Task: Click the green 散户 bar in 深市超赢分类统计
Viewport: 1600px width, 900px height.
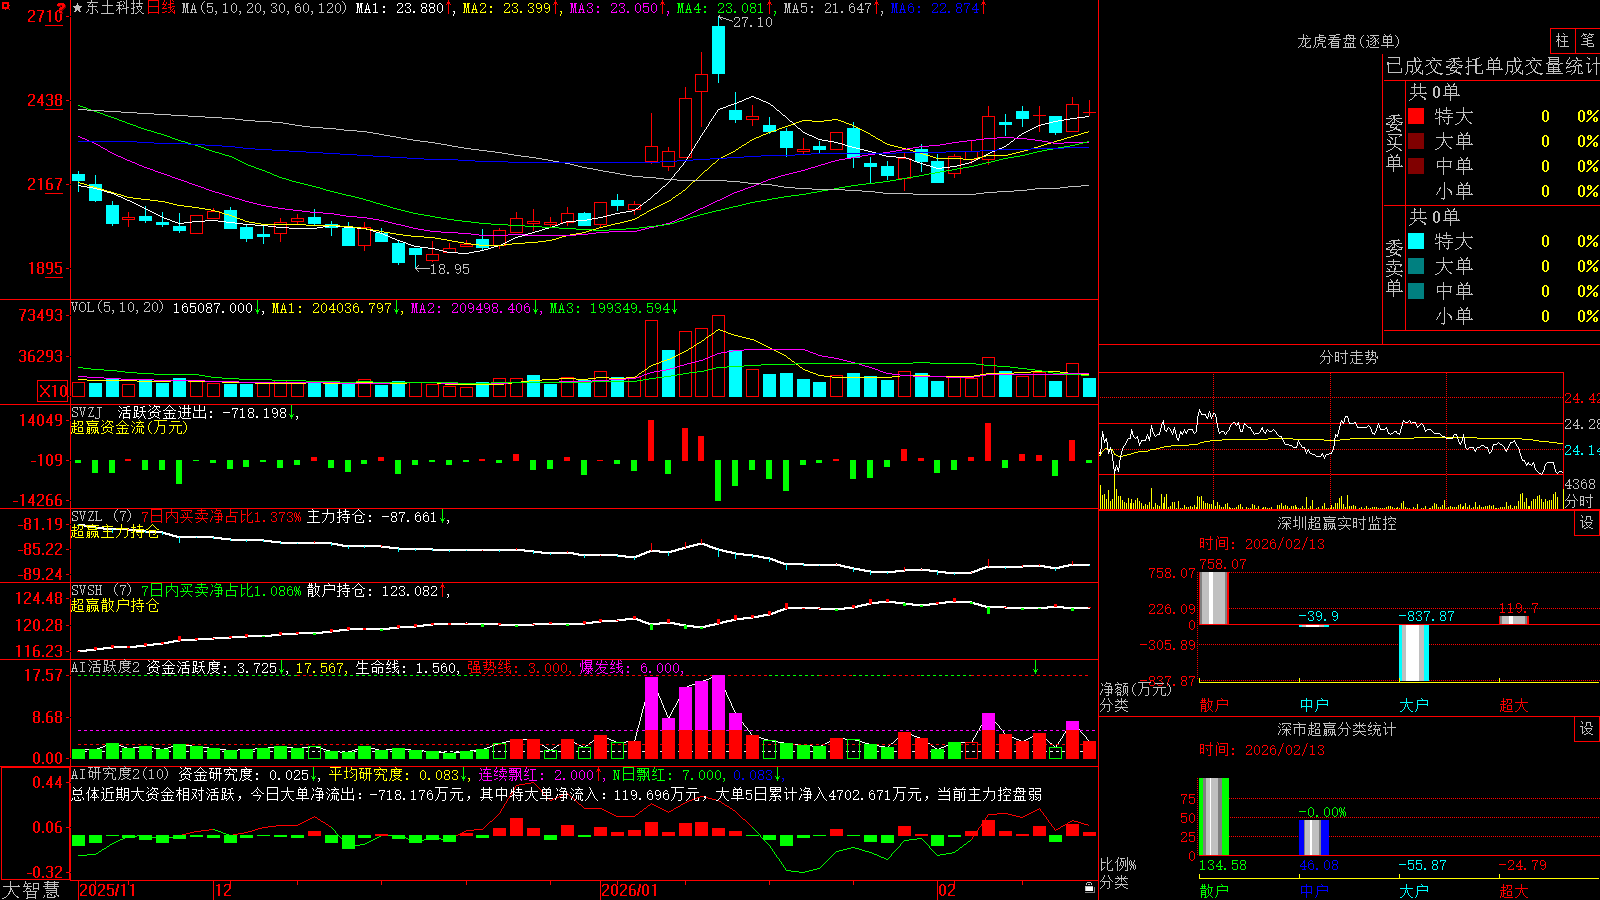Action: click(1213, 817)
